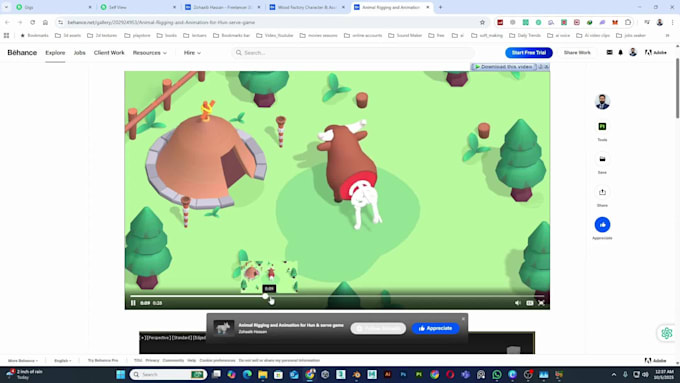Click the round blue Appreciate thumbs-up icon
Image resolution: width=680 pixels, height=383 pixels.
(602, 225)
